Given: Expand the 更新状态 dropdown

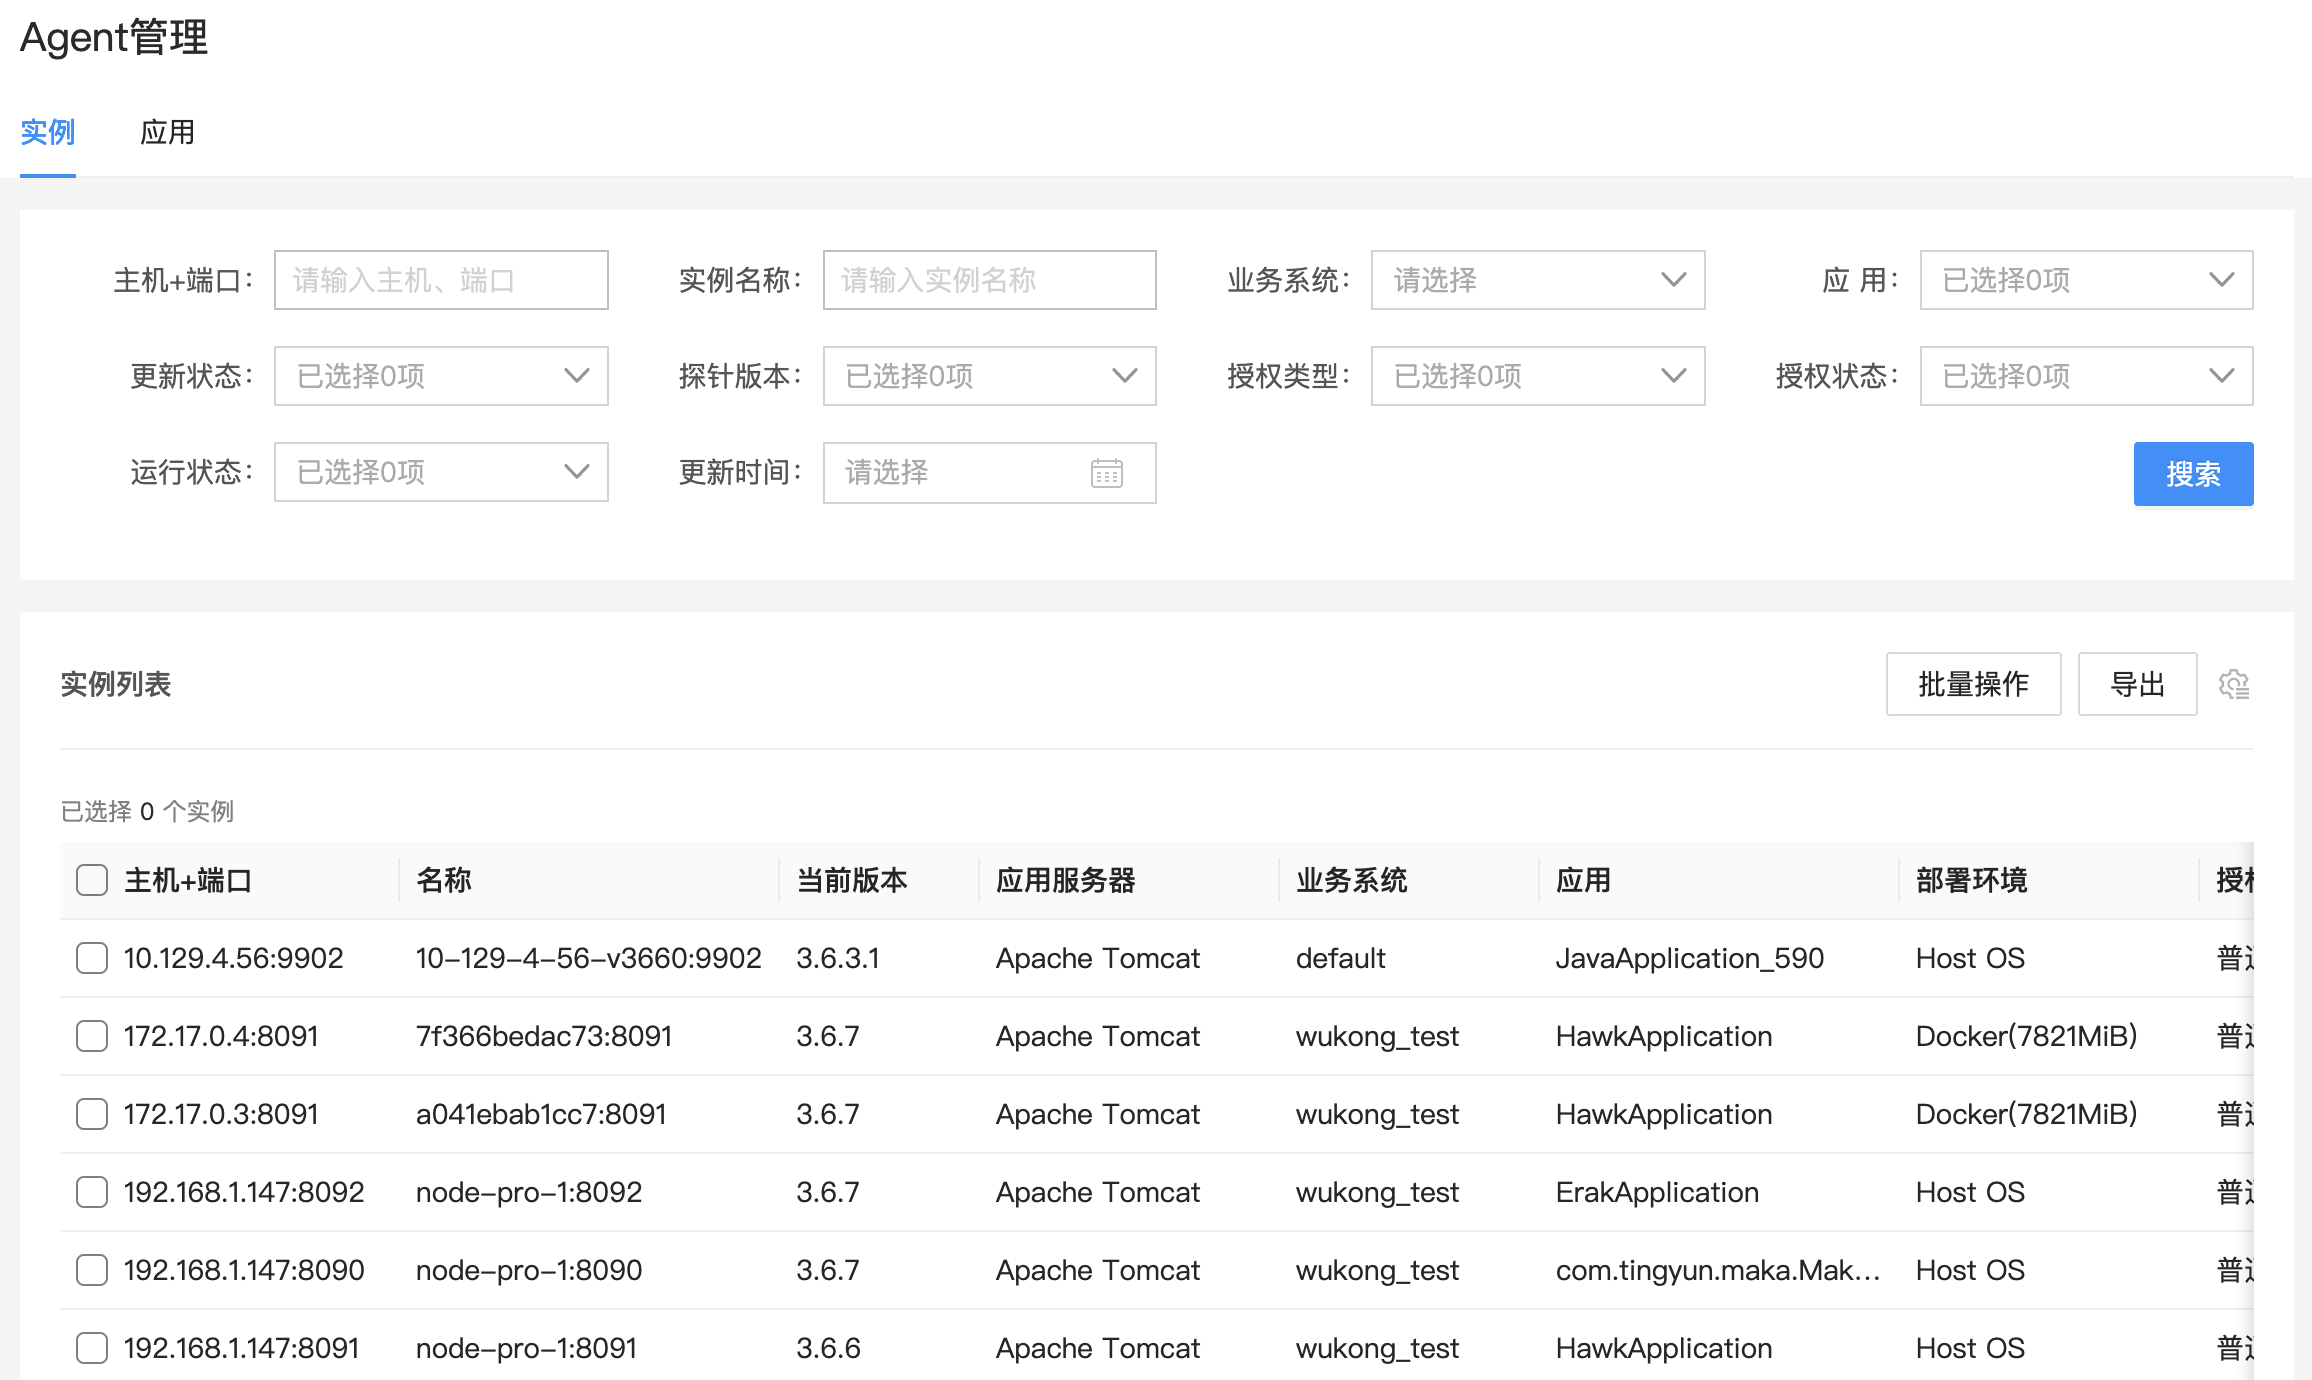Looking at the screenshot, I should coord(441,376).
